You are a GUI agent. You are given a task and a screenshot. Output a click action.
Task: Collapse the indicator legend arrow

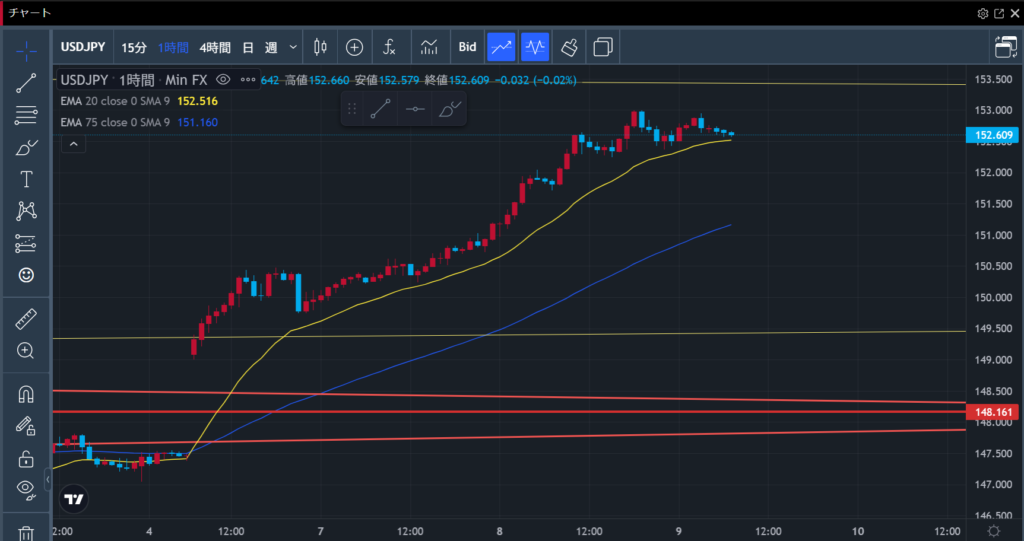(72, 144)
